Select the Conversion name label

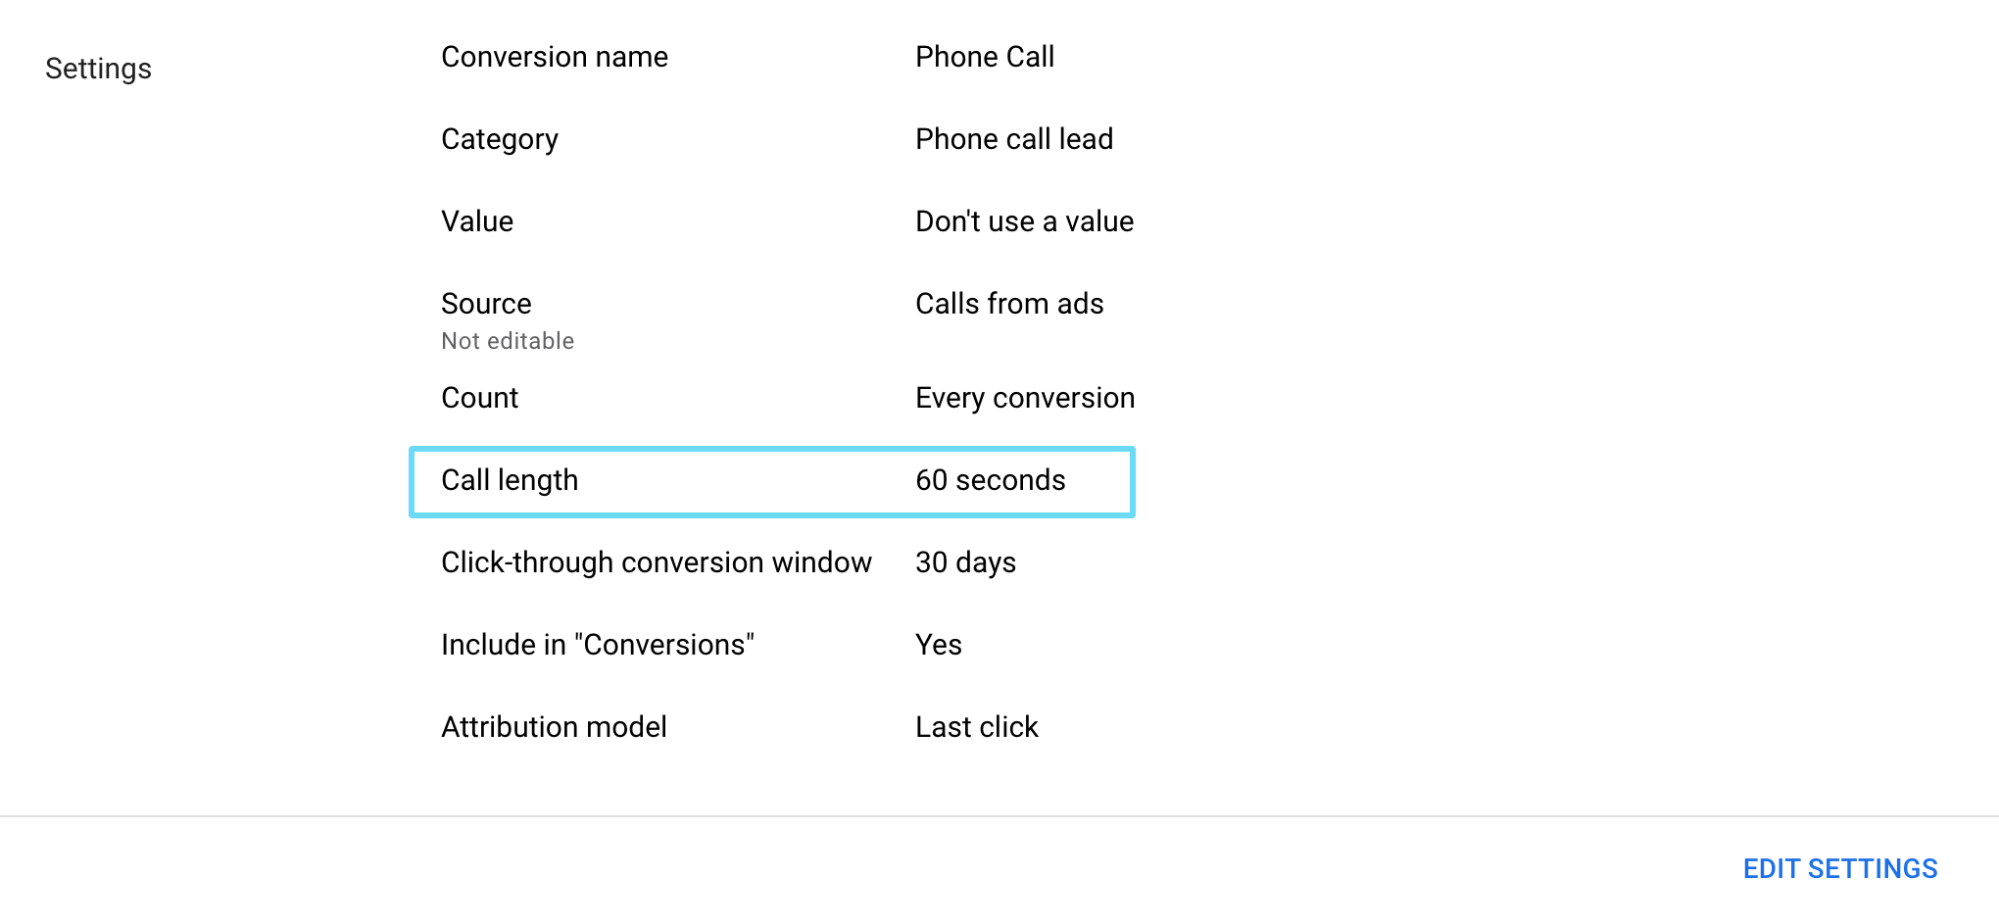(x=554, y=57)
